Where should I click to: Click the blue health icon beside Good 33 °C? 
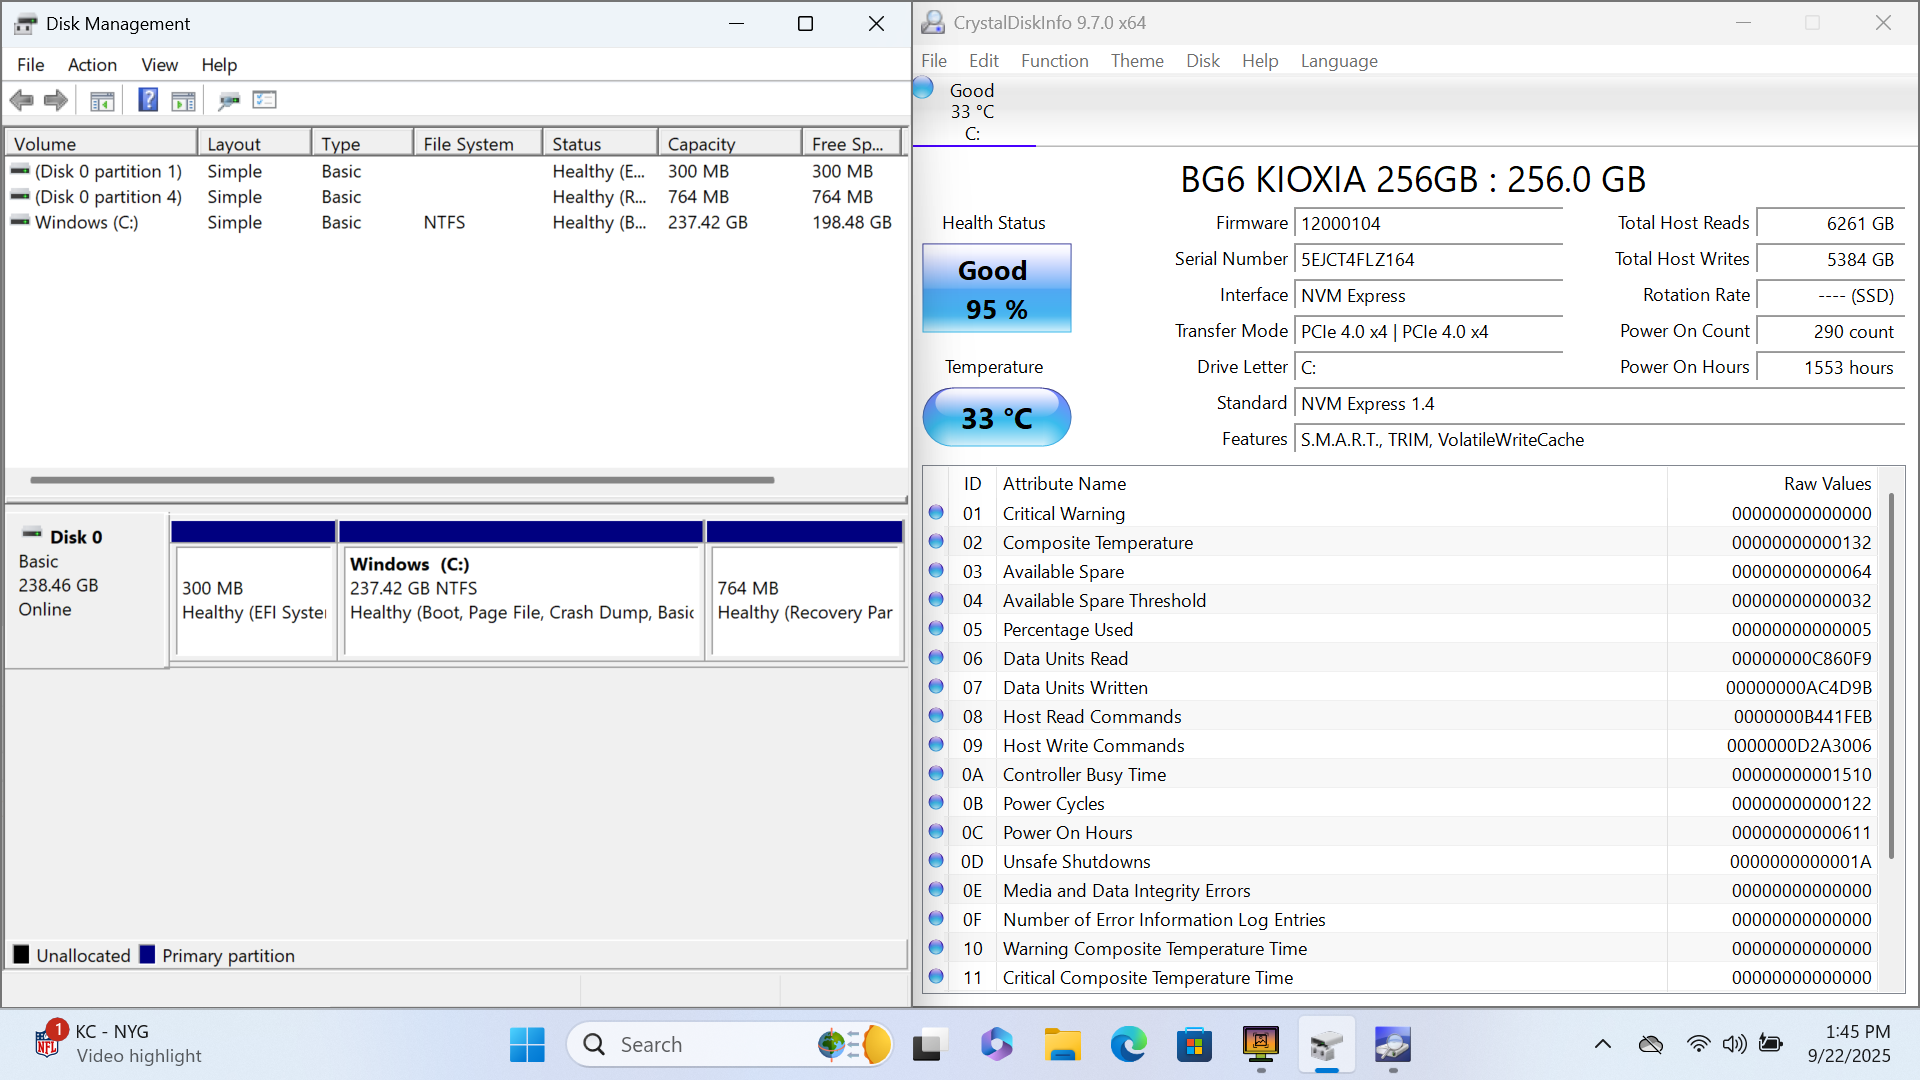[x=923, y=88]
